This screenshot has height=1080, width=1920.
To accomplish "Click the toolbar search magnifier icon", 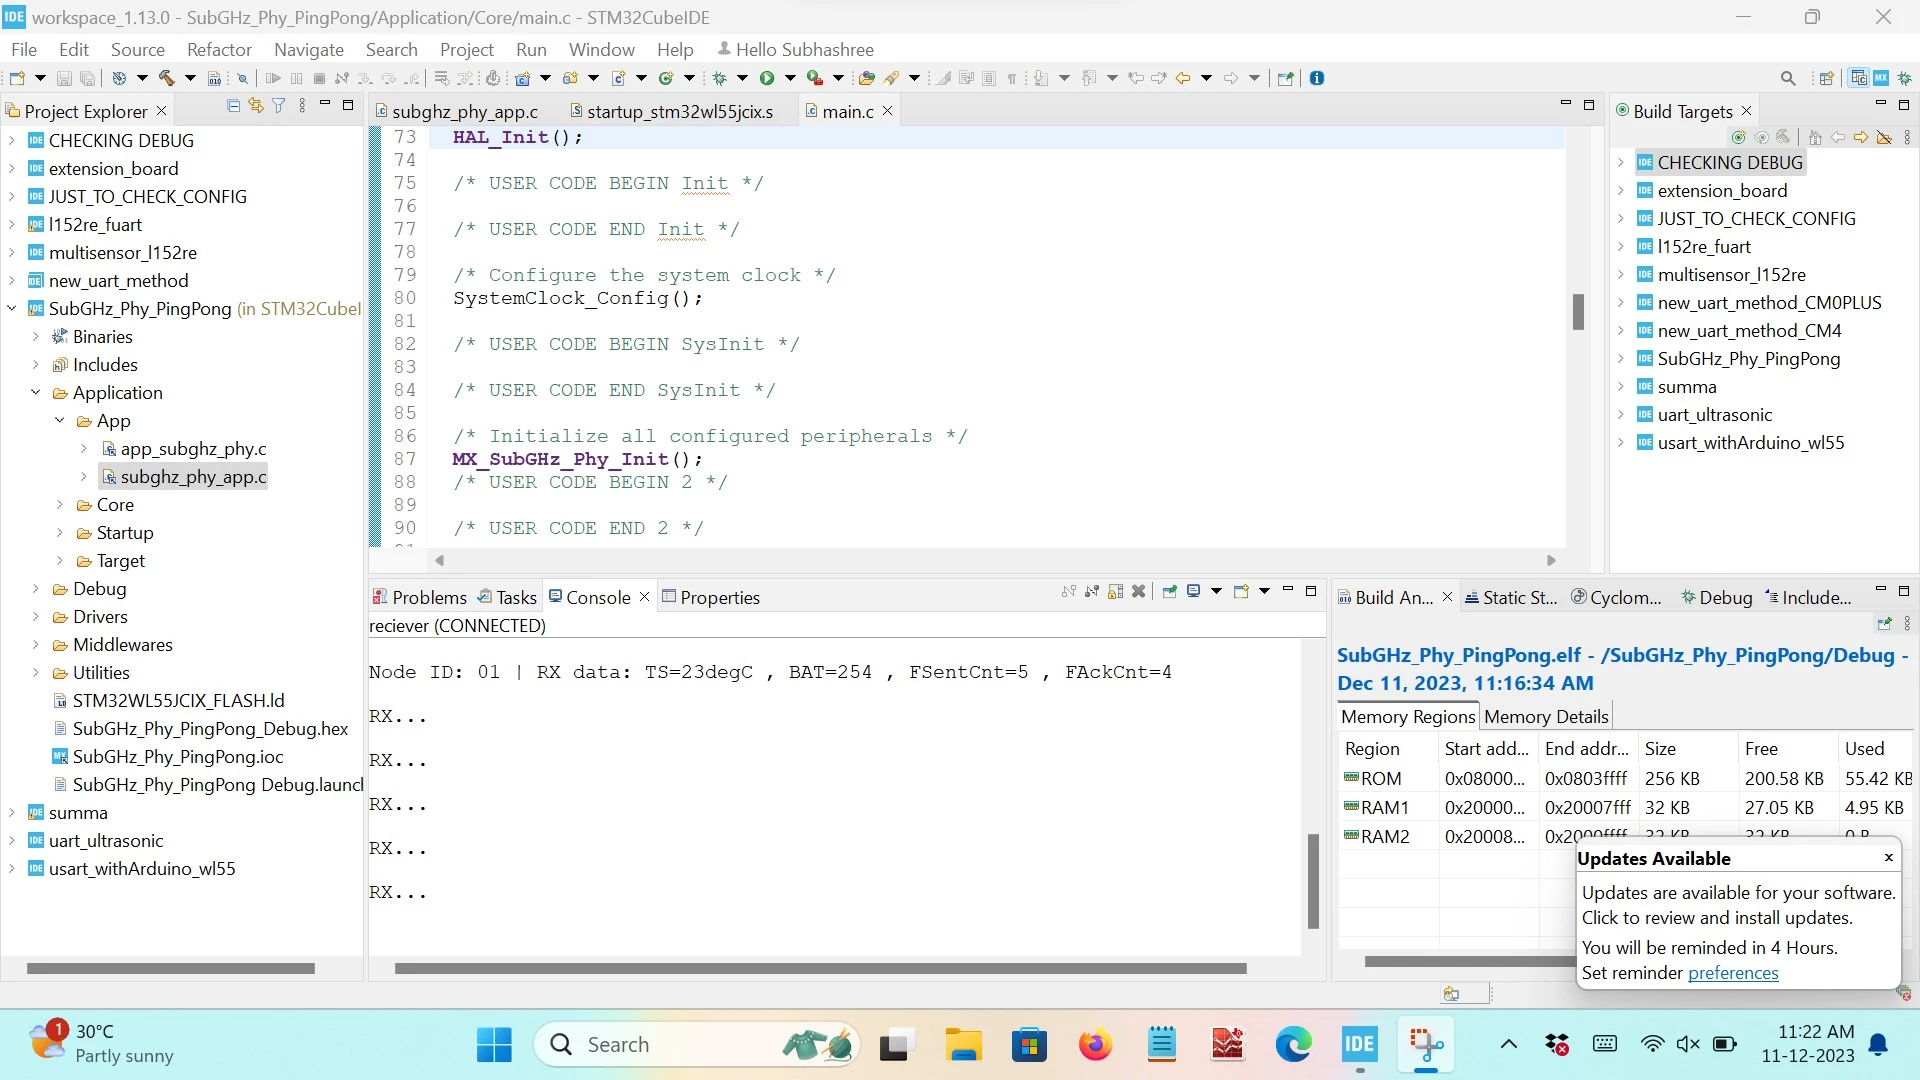I will [1788, 78].
